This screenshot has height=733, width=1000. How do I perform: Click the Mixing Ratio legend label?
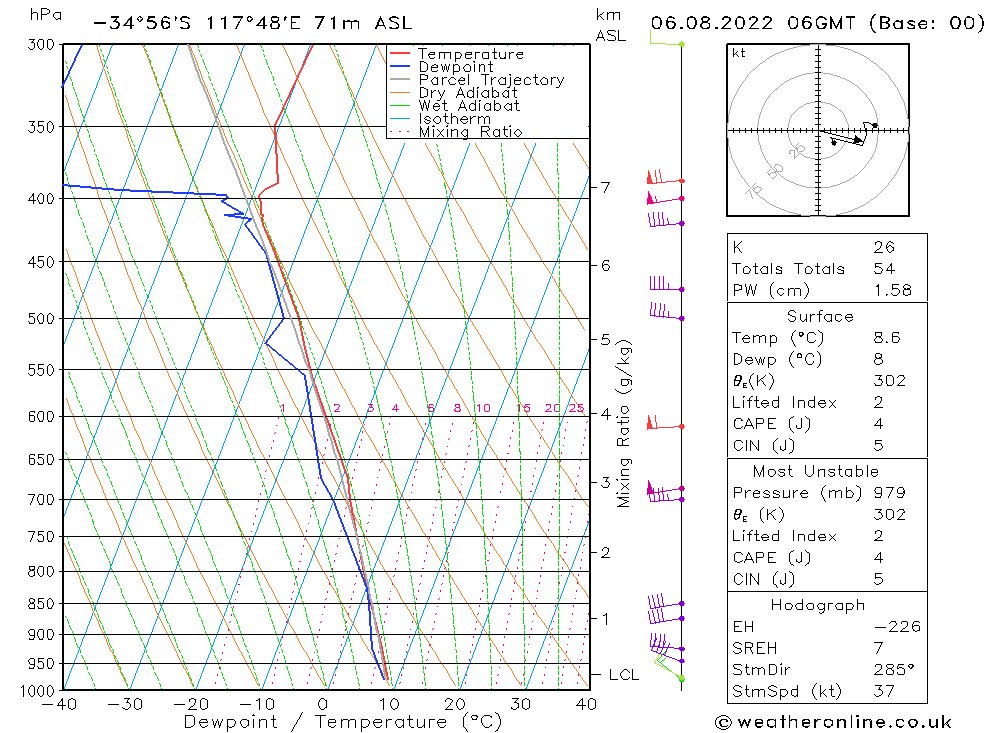point(470,132)
